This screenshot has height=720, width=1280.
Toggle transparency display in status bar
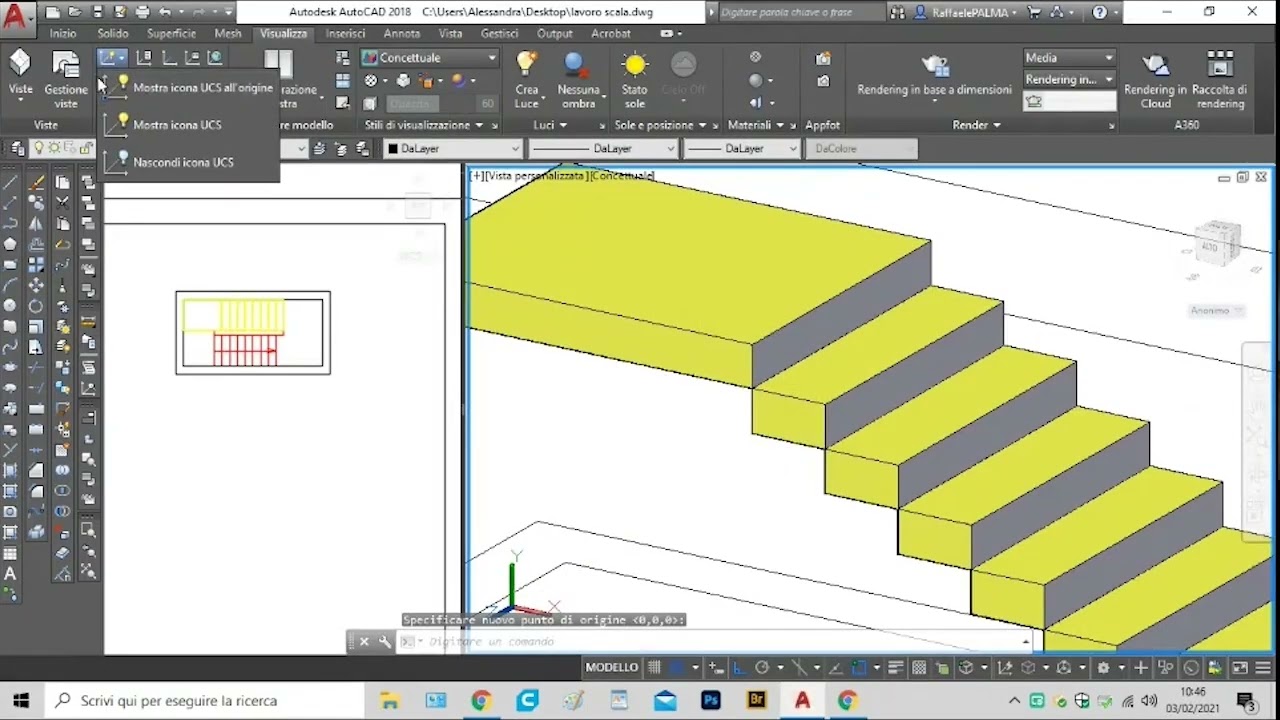[918, 668]
